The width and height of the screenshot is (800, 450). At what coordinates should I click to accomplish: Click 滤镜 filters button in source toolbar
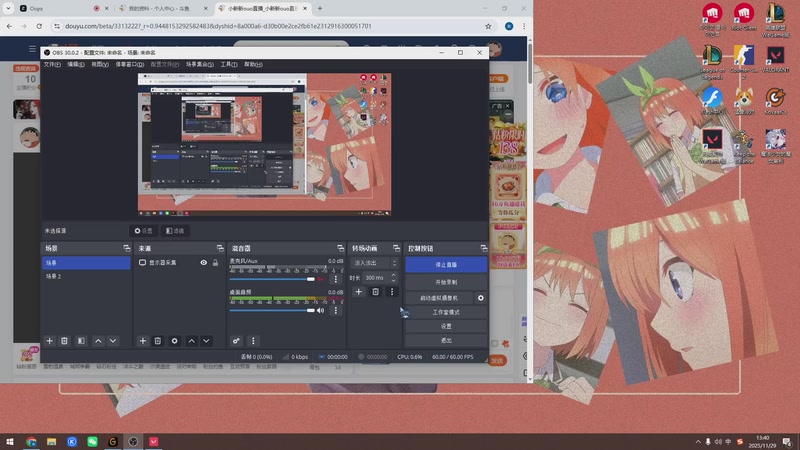coord(175,231)
